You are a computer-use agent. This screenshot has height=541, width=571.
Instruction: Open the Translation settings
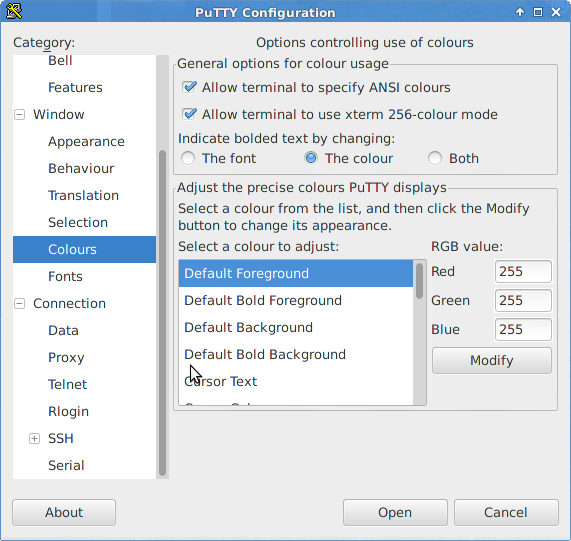(x=84, y=196)
